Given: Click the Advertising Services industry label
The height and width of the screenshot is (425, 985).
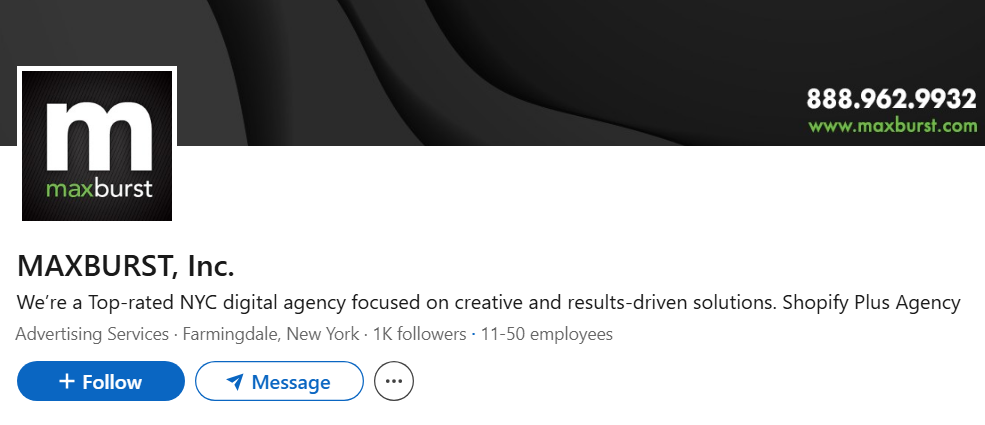Looking at the screenshot, I should point(92,333).
